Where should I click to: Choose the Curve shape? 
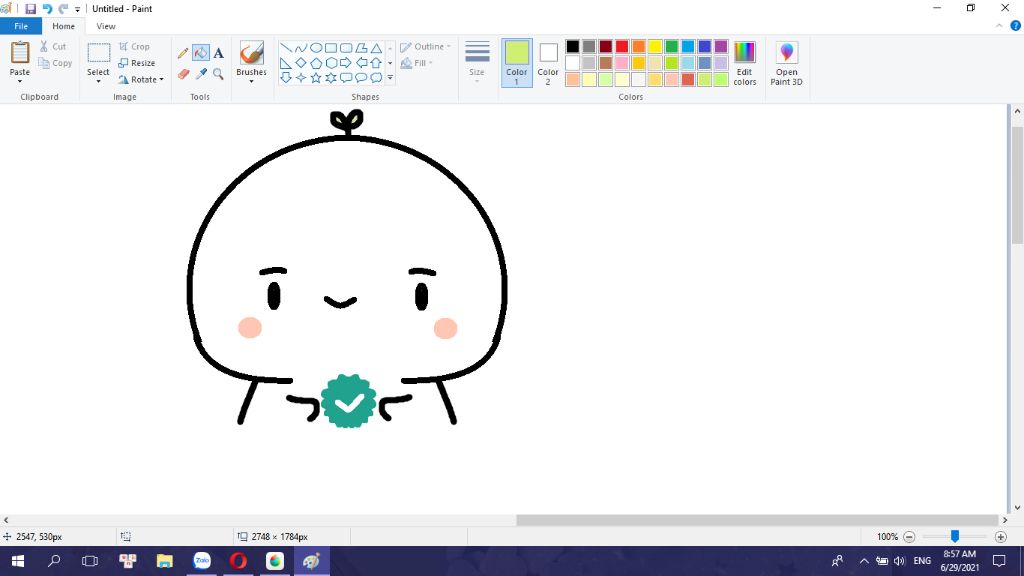[301, 48]
